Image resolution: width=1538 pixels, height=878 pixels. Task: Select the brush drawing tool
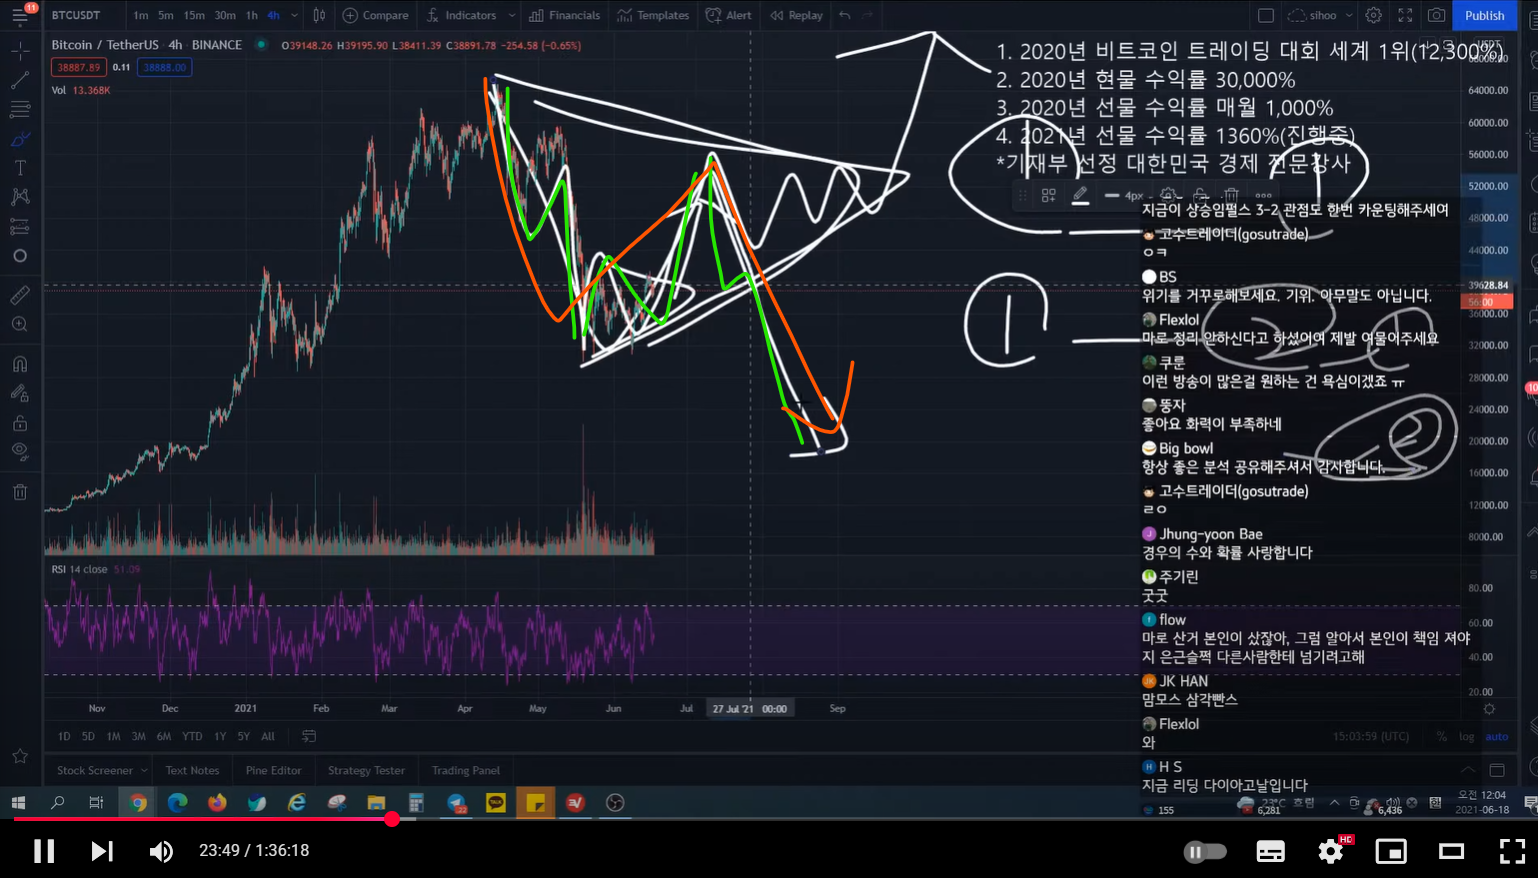19,139
